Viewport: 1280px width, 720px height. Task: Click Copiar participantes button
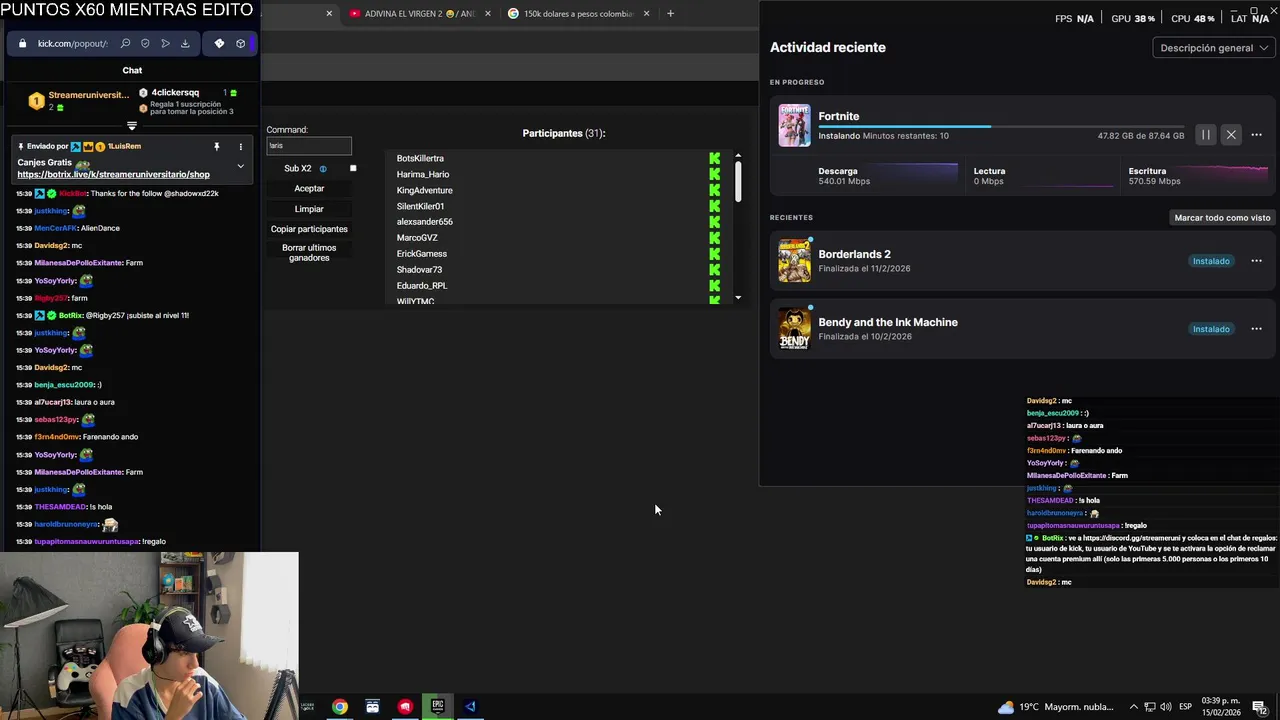click(x=309, y=229)
